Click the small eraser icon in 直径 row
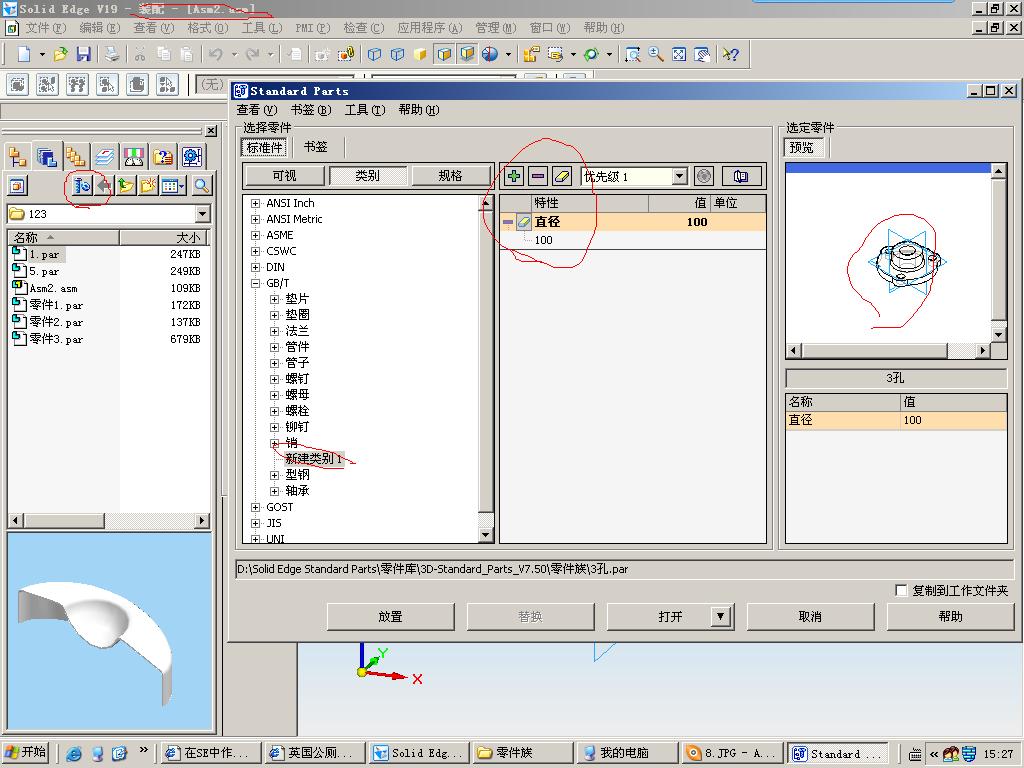This screenshot has width=1024, height=768. [x=523, y=222]
